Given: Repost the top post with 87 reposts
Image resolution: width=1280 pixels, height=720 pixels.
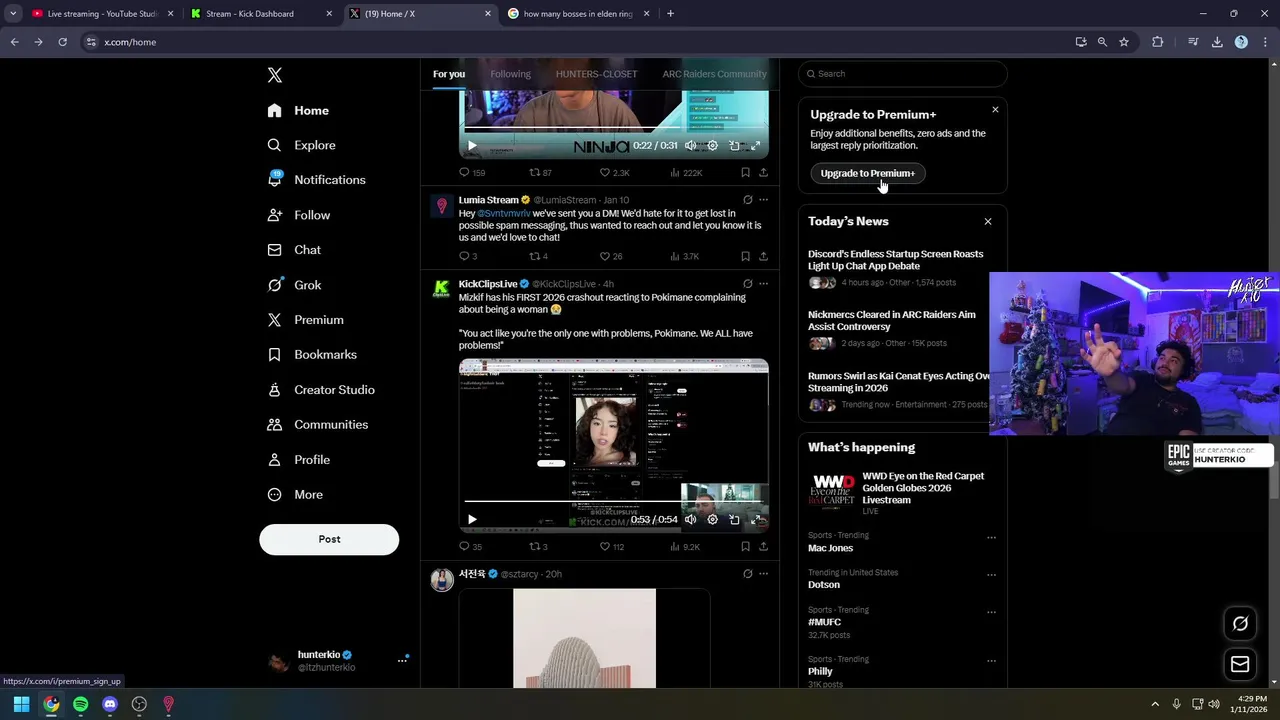Looking at the screenshot, I should 534,172.
